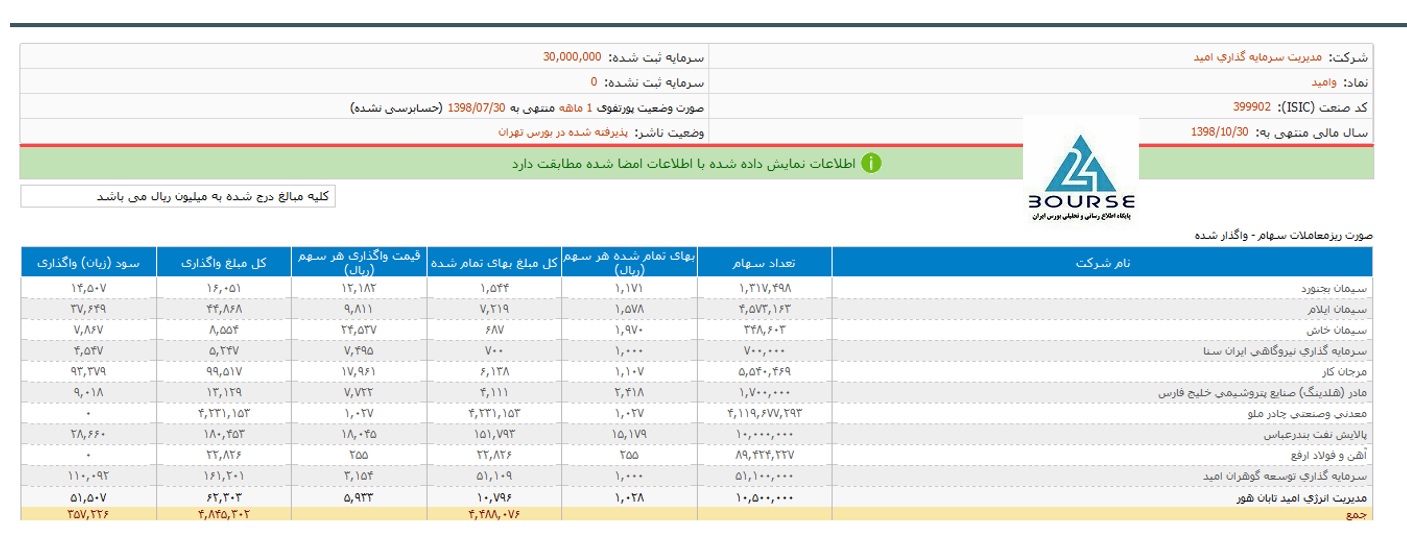Select fiscal year end date 1398/10/30
This screenshot has height=539, width=1407.
pyautogui.click(x=1220, y=132)
